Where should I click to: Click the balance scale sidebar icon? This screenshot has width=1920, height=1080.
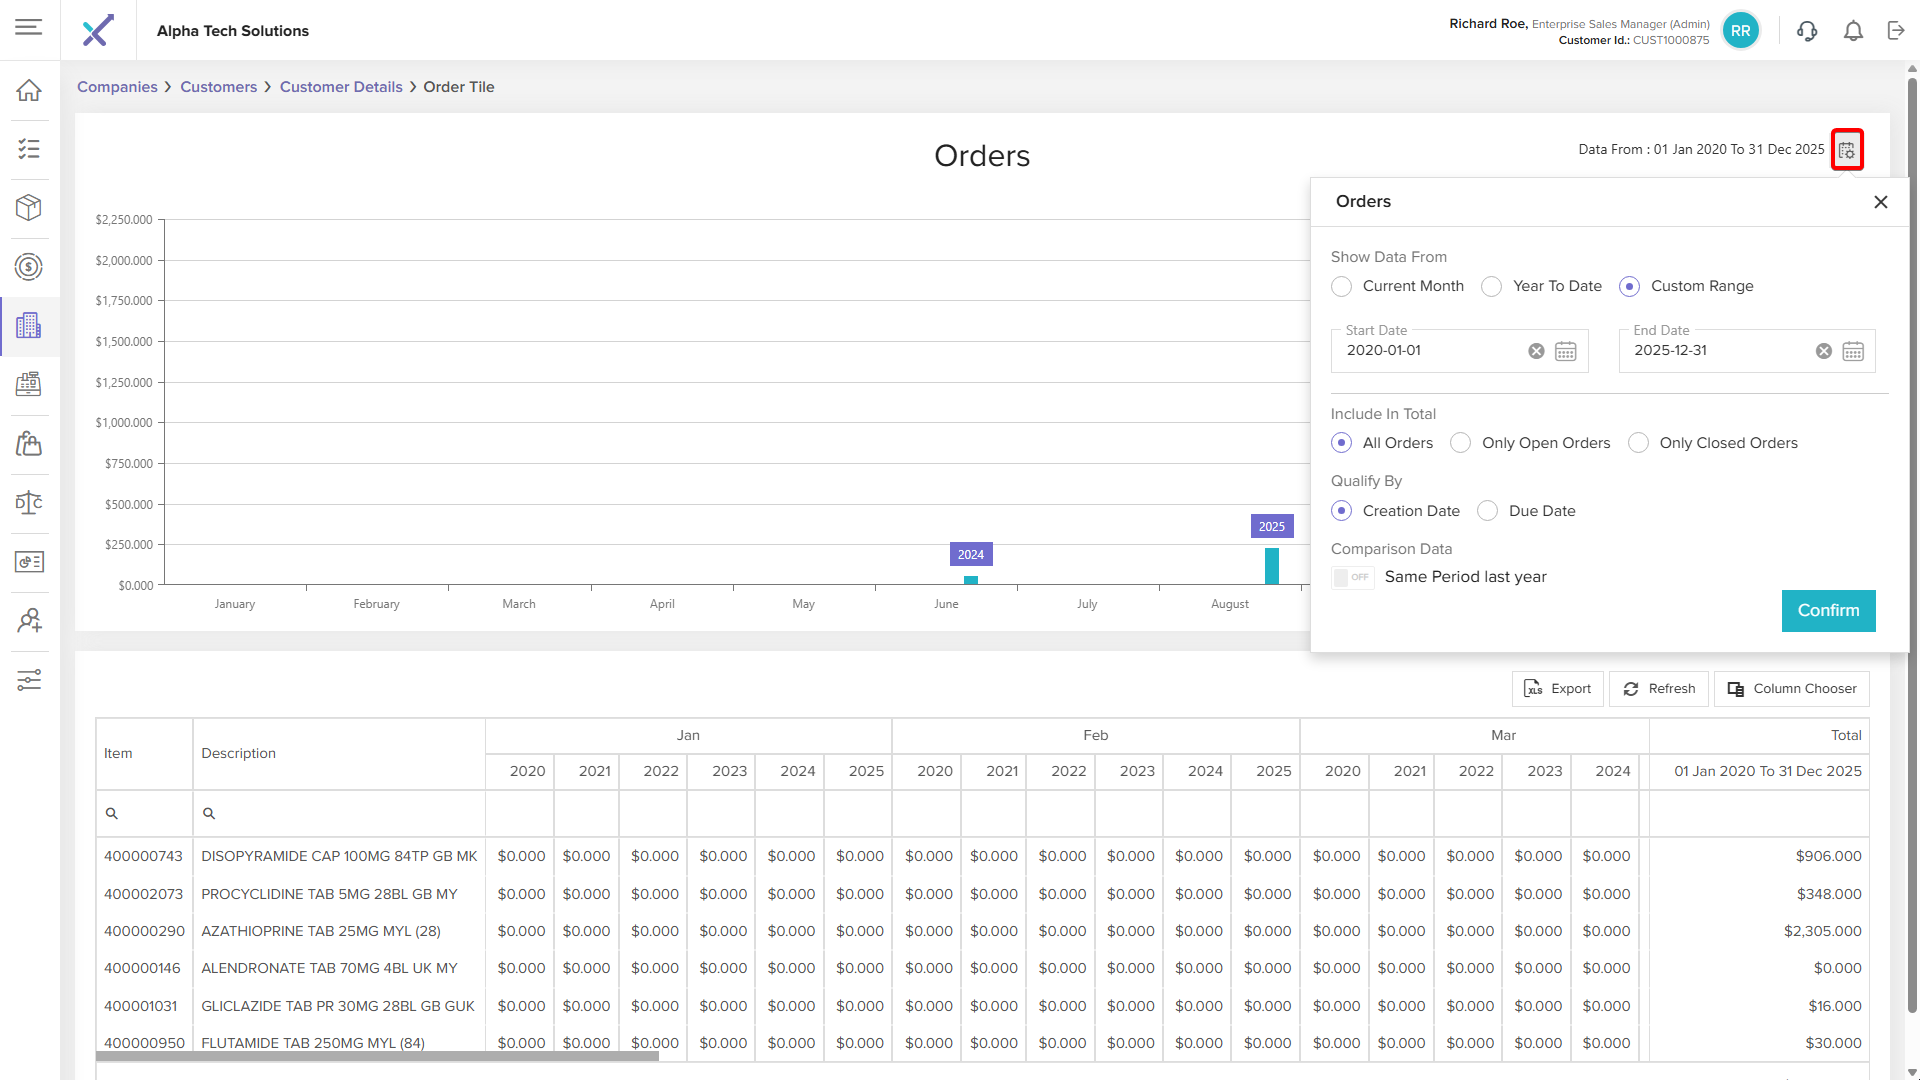(x=29, y=503)
